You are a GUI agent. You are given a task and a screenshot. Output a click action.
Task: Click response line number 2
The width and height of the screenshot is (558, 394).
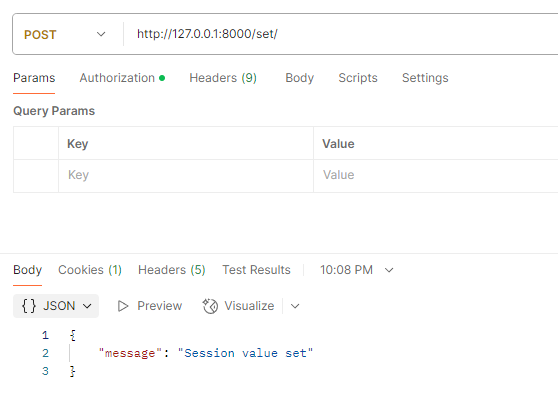click(x=45, y=353)
